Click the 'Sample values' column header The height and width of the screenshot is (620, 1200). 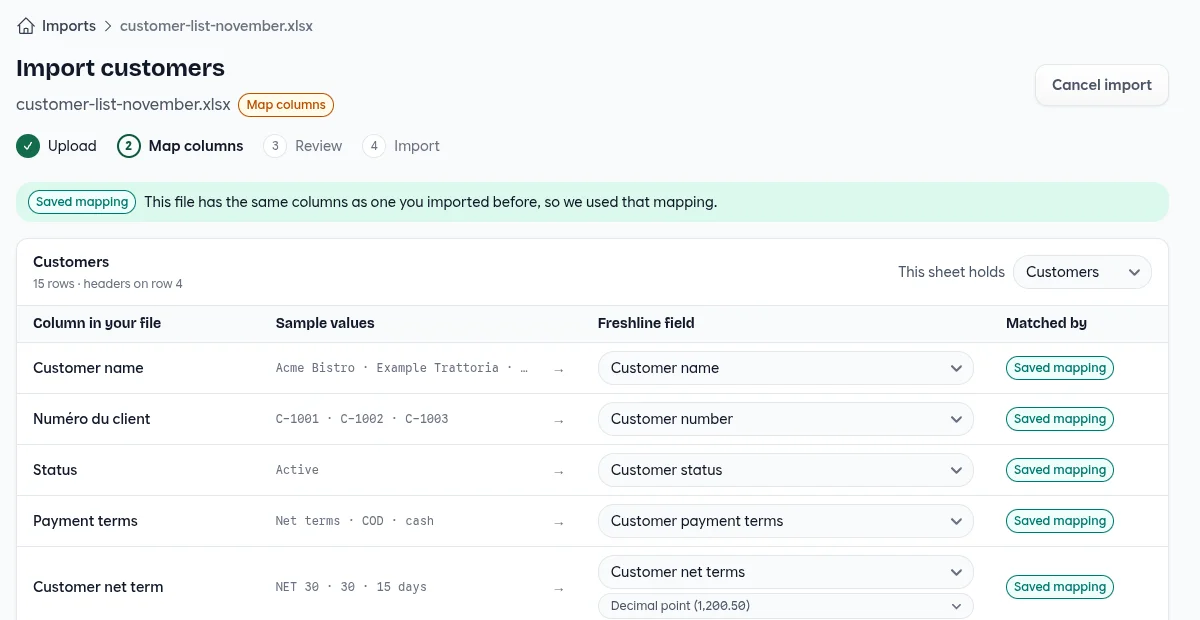coord(325,323)
